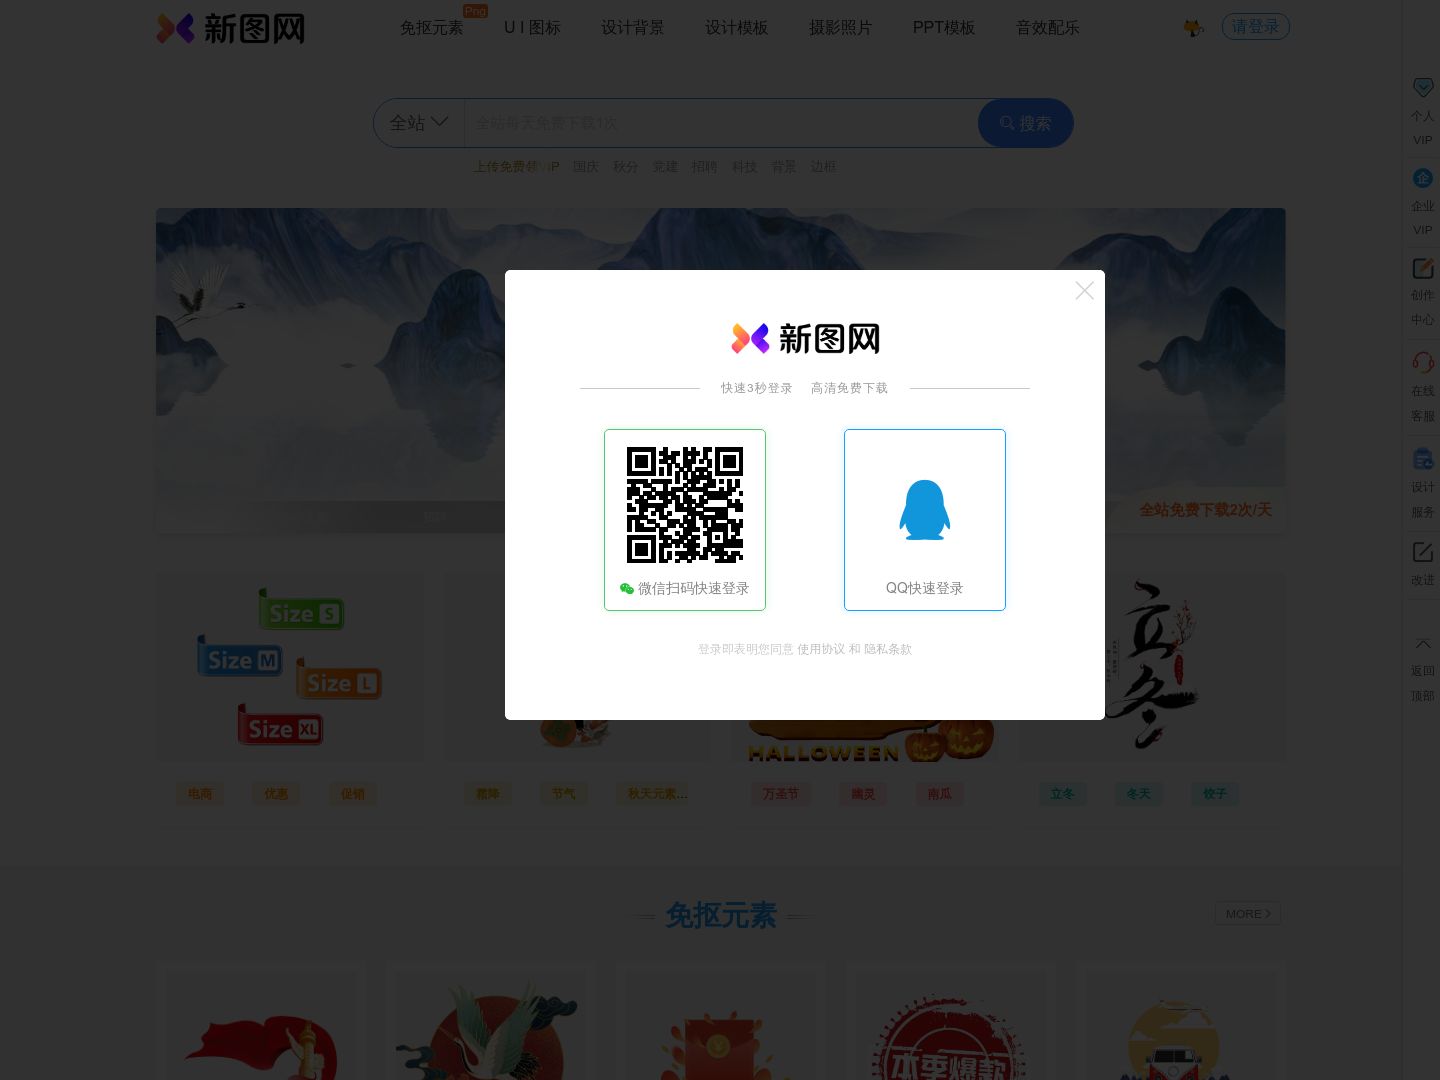Open 设计背景 menu item

(x=632, y=28)
